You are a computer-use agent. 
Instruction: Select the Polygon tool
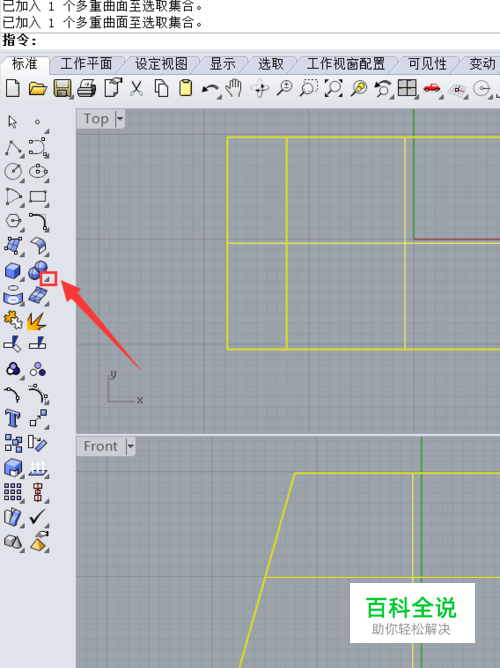(x=13, y=221)
